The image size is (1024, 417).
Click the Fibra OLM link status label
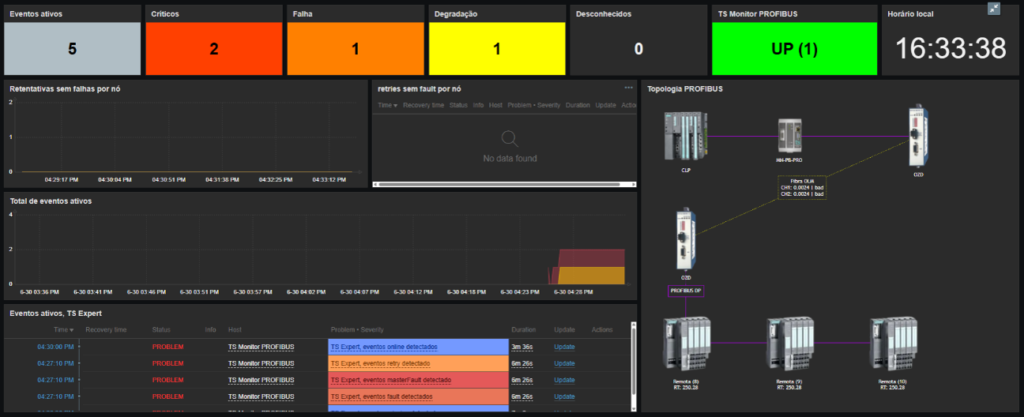click(x=803, y=188)
